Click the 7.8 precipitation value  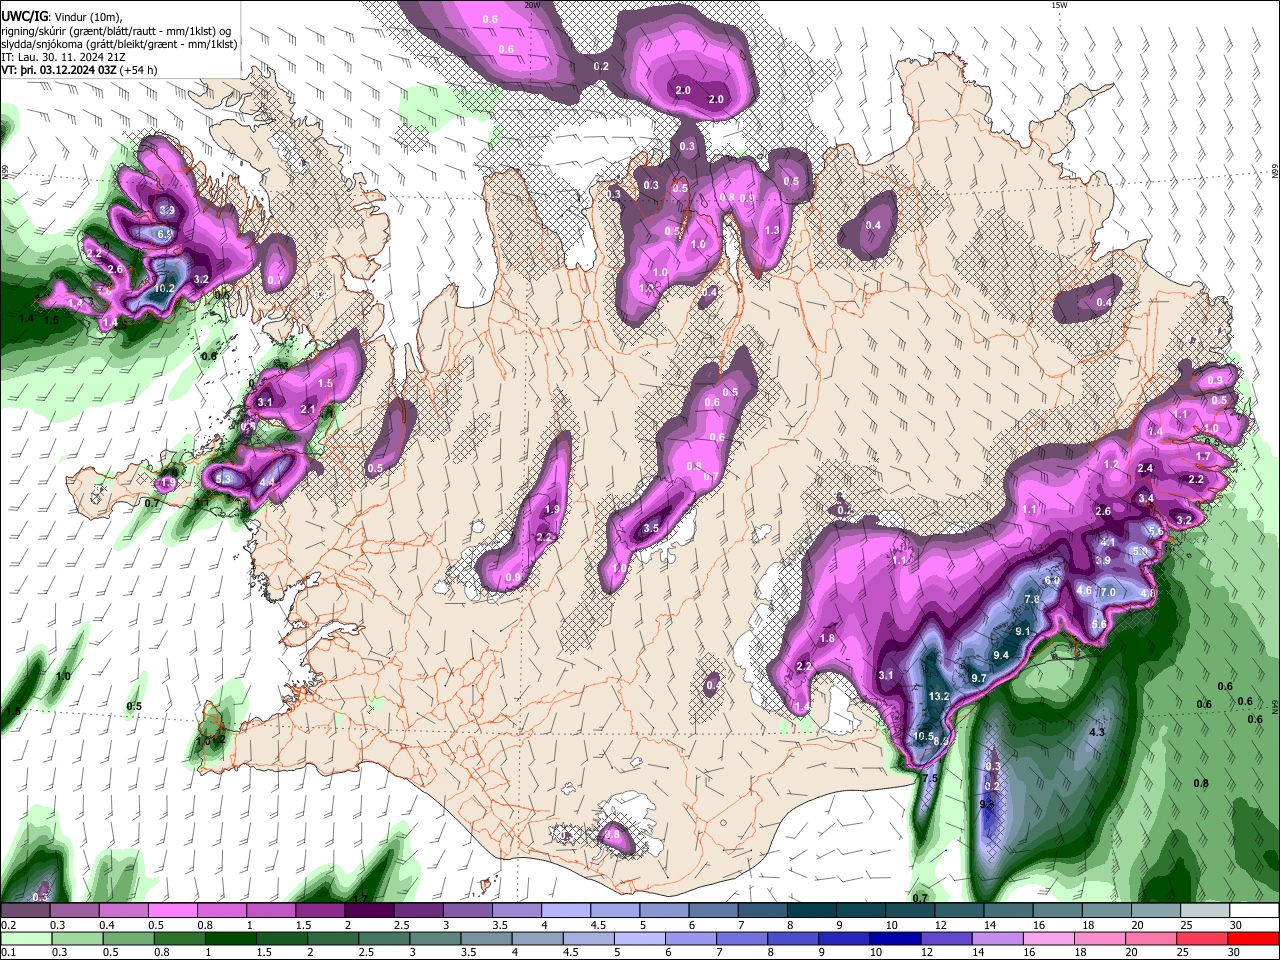click(x=1033, y=599)
